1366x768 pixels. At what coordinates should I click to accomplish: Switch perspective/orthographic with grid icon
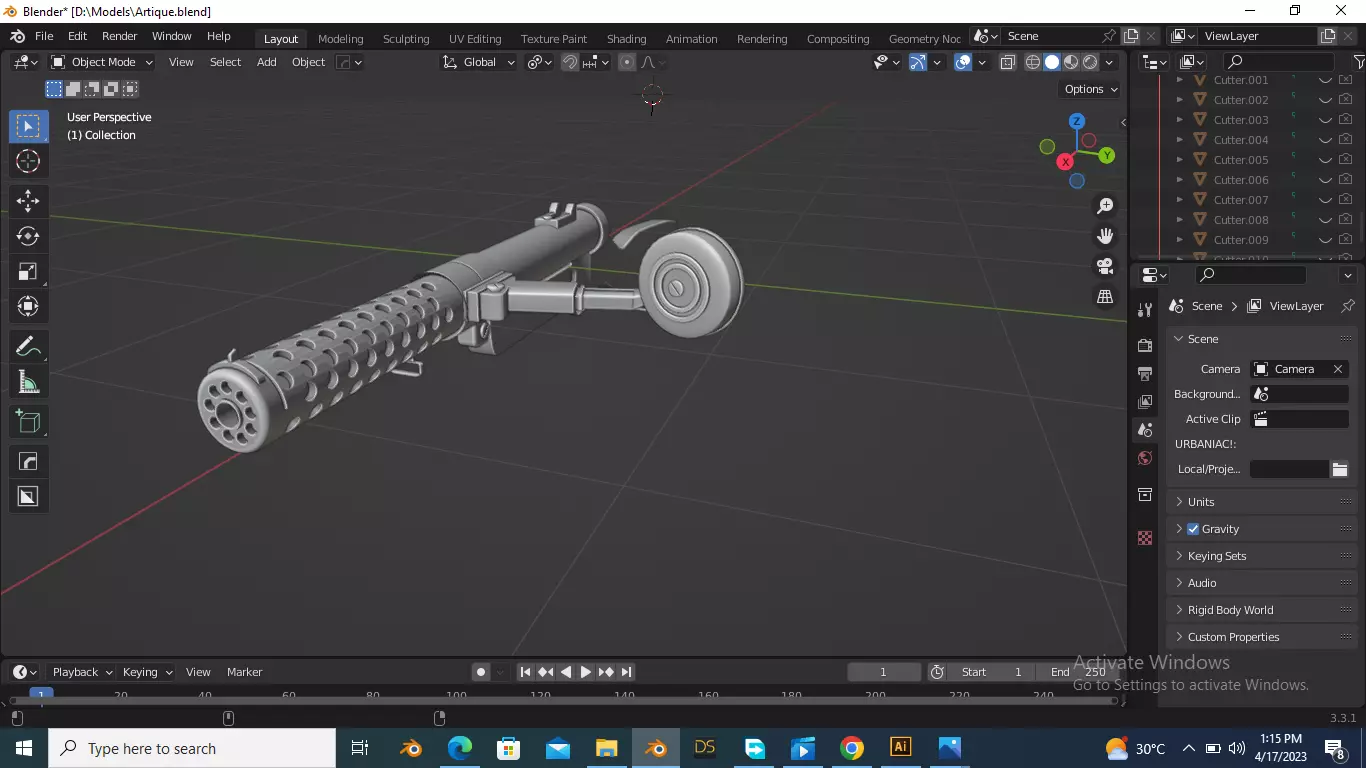[x=1105, y=296]
